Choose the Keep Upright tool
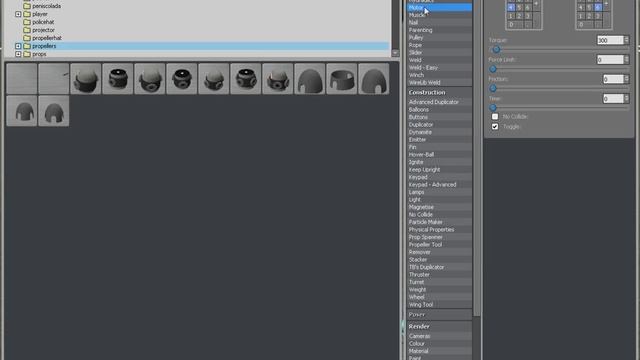The width and height of the screenshot is (640, 360). [439, 169]
